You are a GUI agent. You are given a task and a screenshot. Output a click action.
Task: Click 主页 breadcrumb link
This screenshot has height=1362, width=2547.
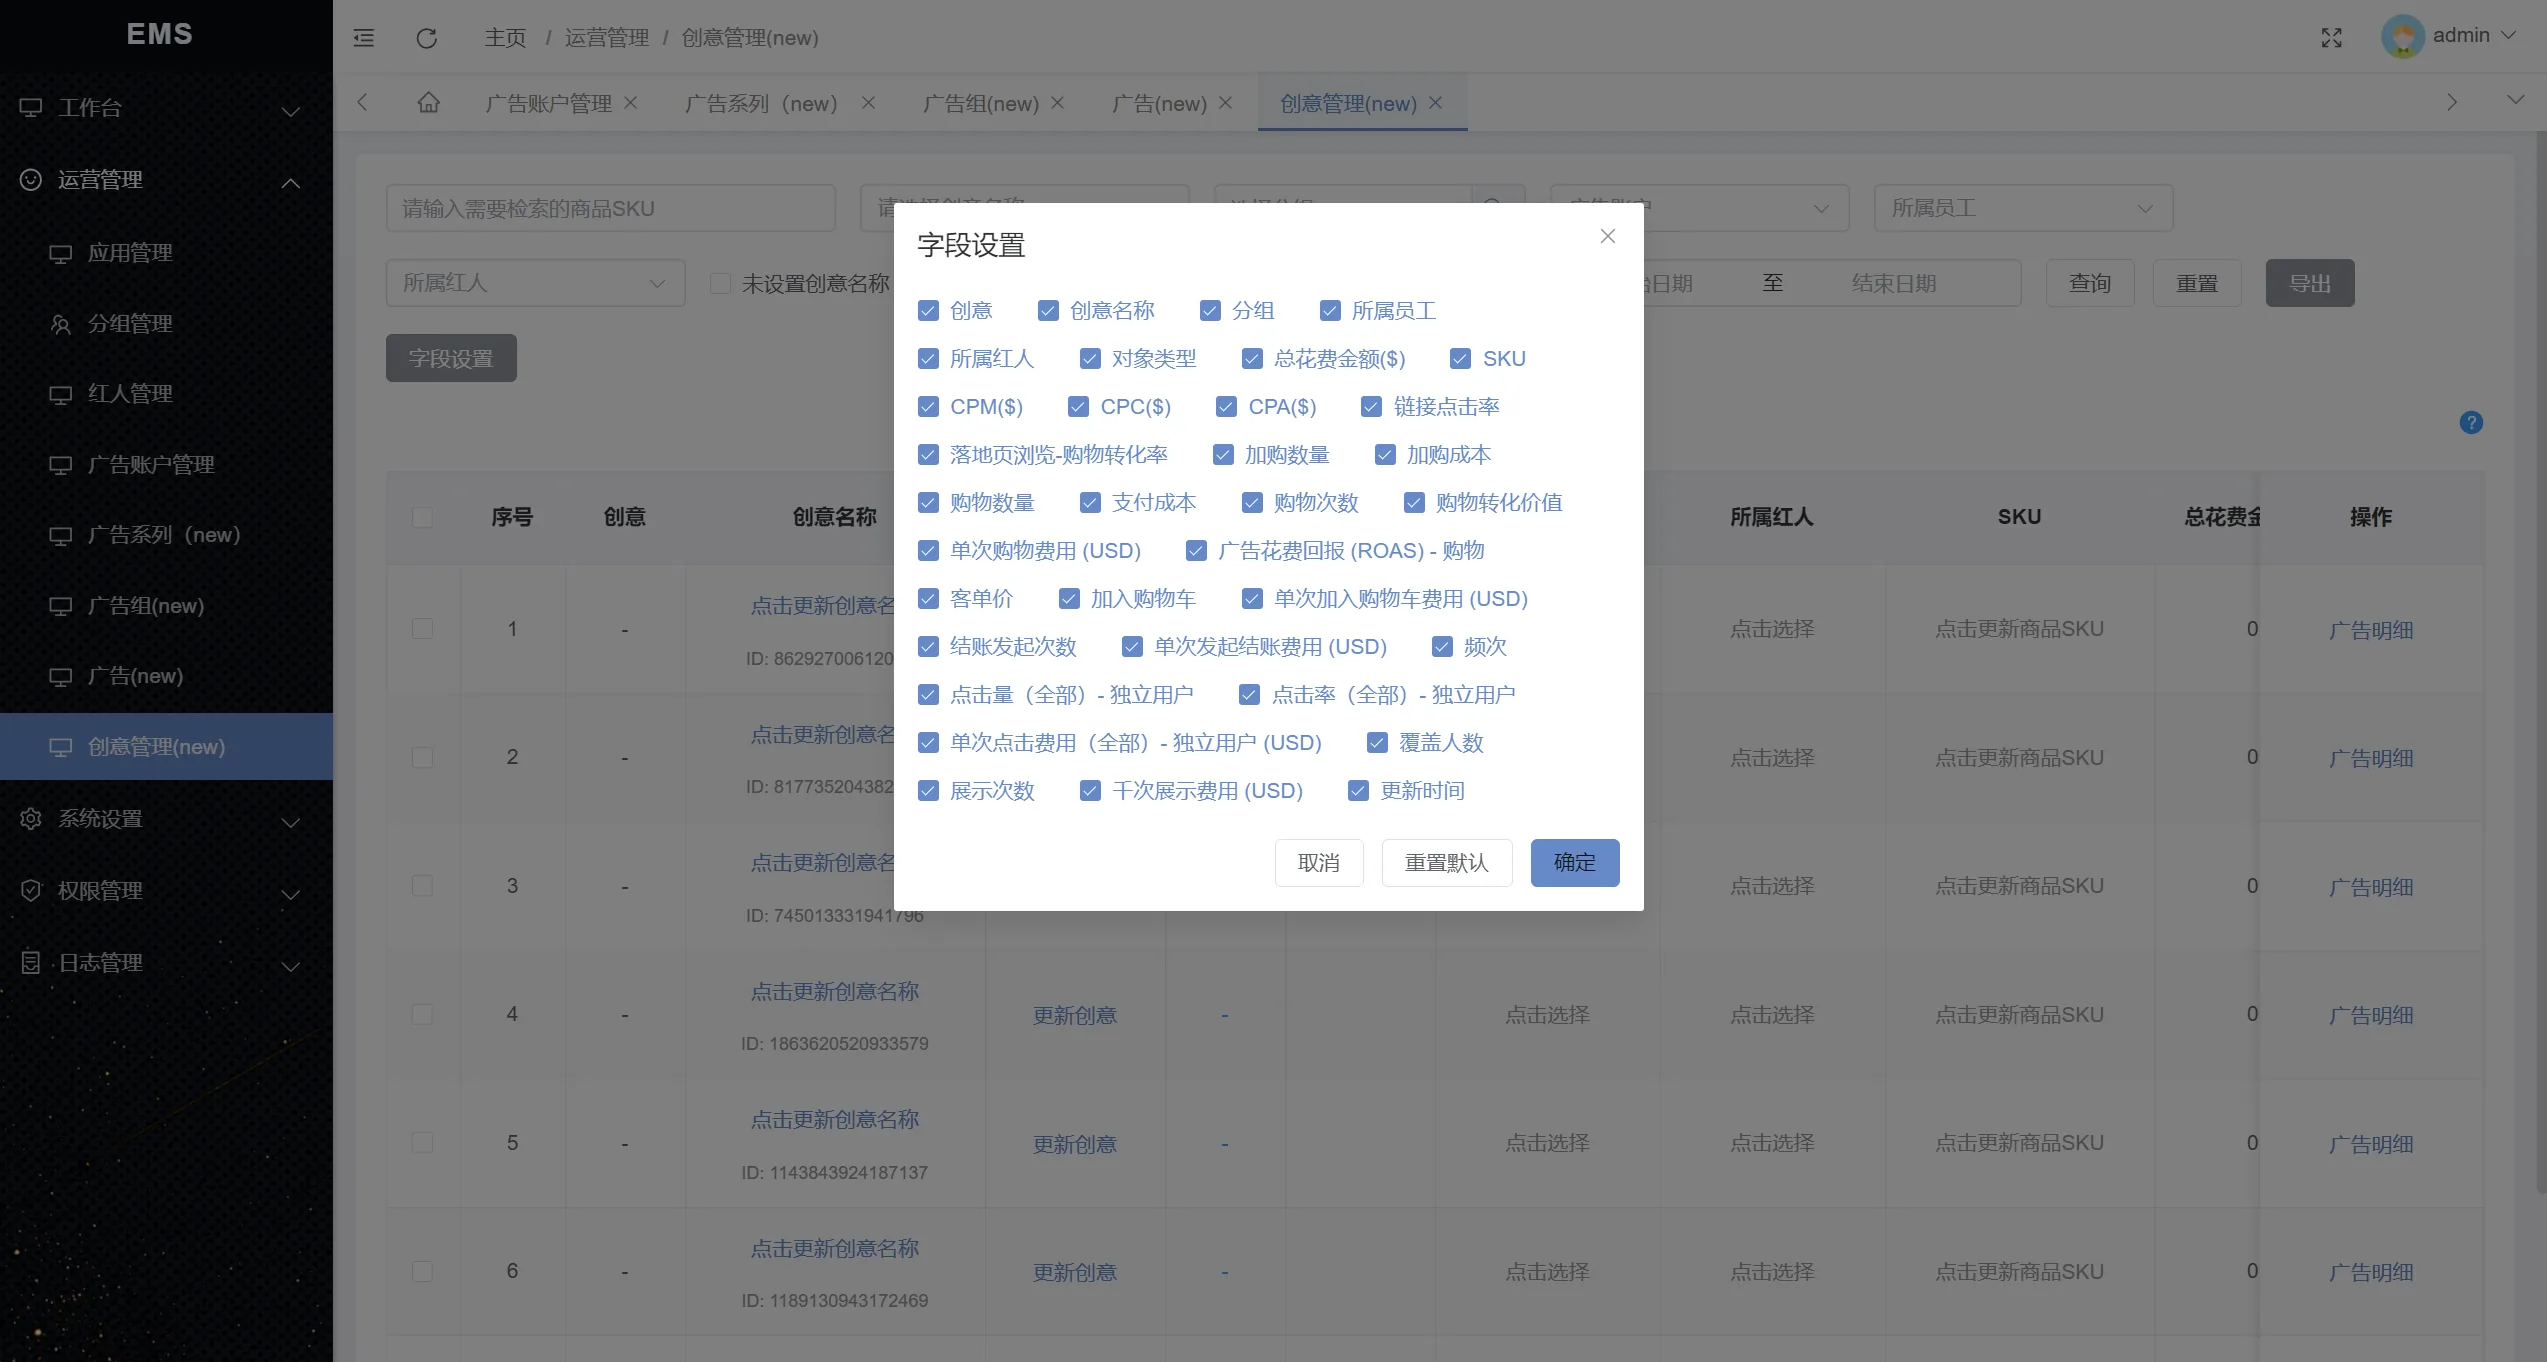[x=505, y=38]
